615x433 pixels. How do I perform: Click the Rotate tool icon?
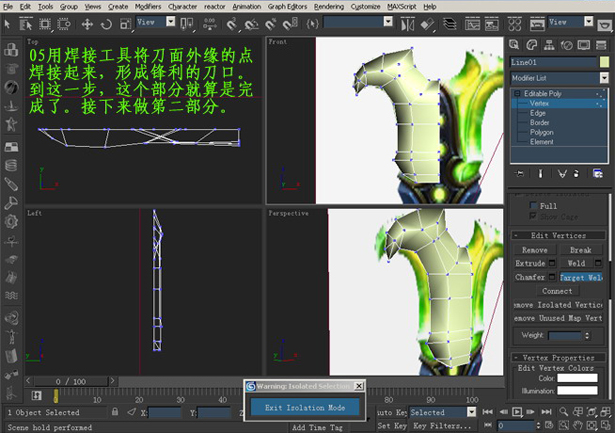coord(107,24)
